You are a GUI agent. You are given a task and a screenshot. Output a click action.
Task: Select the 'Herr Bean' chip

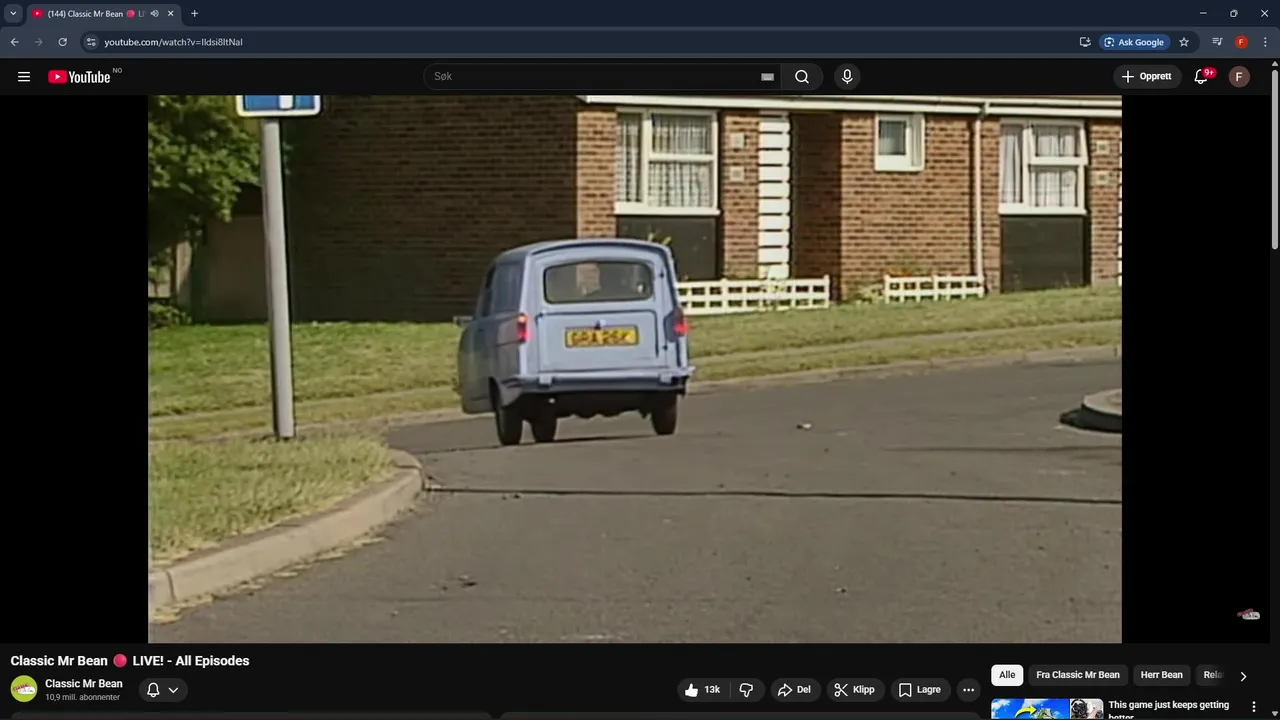(x=1162, y=675)
